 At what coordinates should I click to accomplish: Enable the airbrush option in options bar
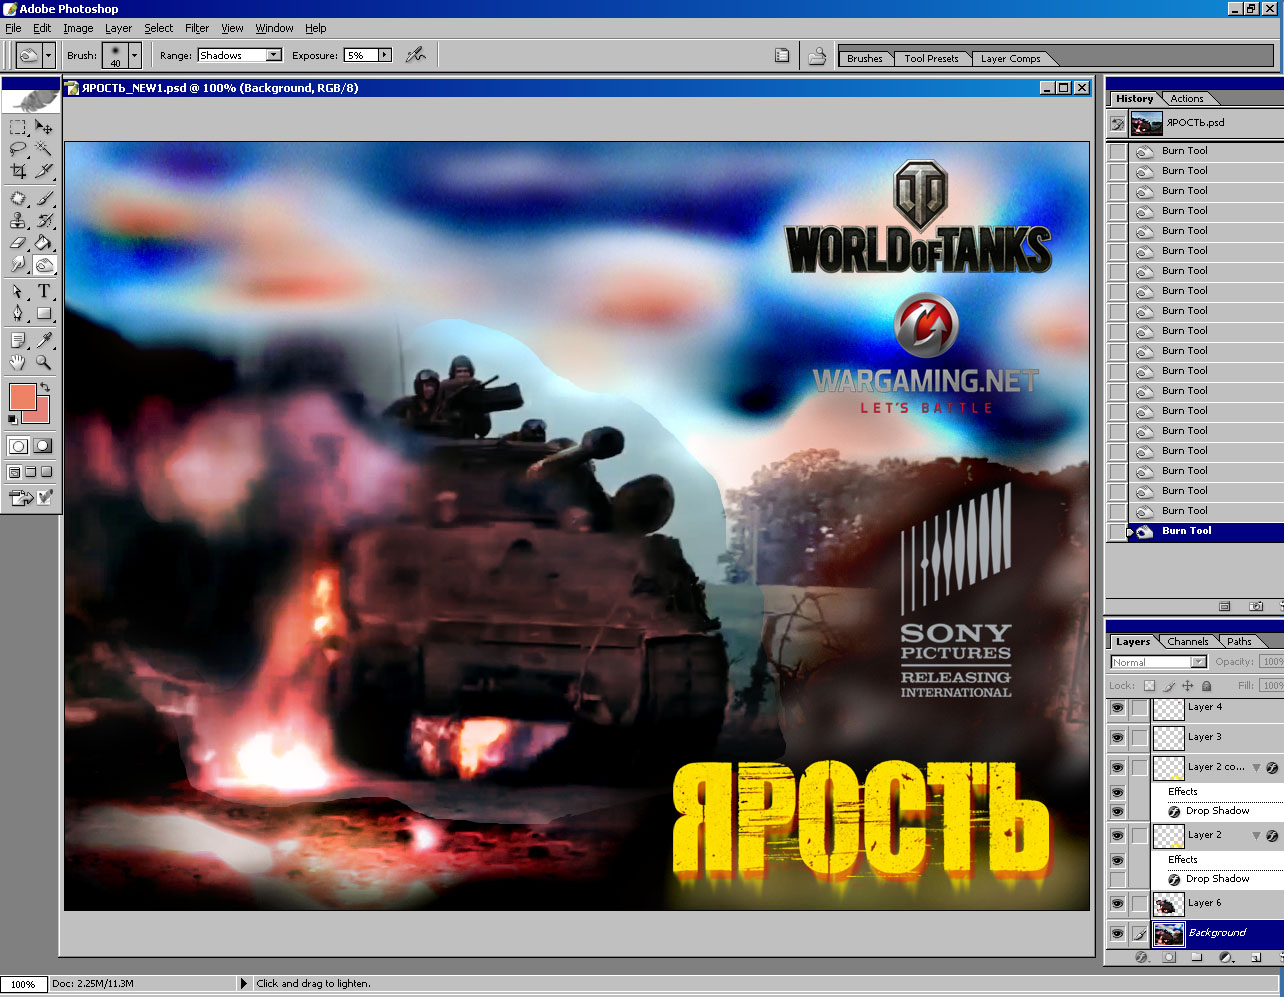pyautogui.click(x=416, y=55)
